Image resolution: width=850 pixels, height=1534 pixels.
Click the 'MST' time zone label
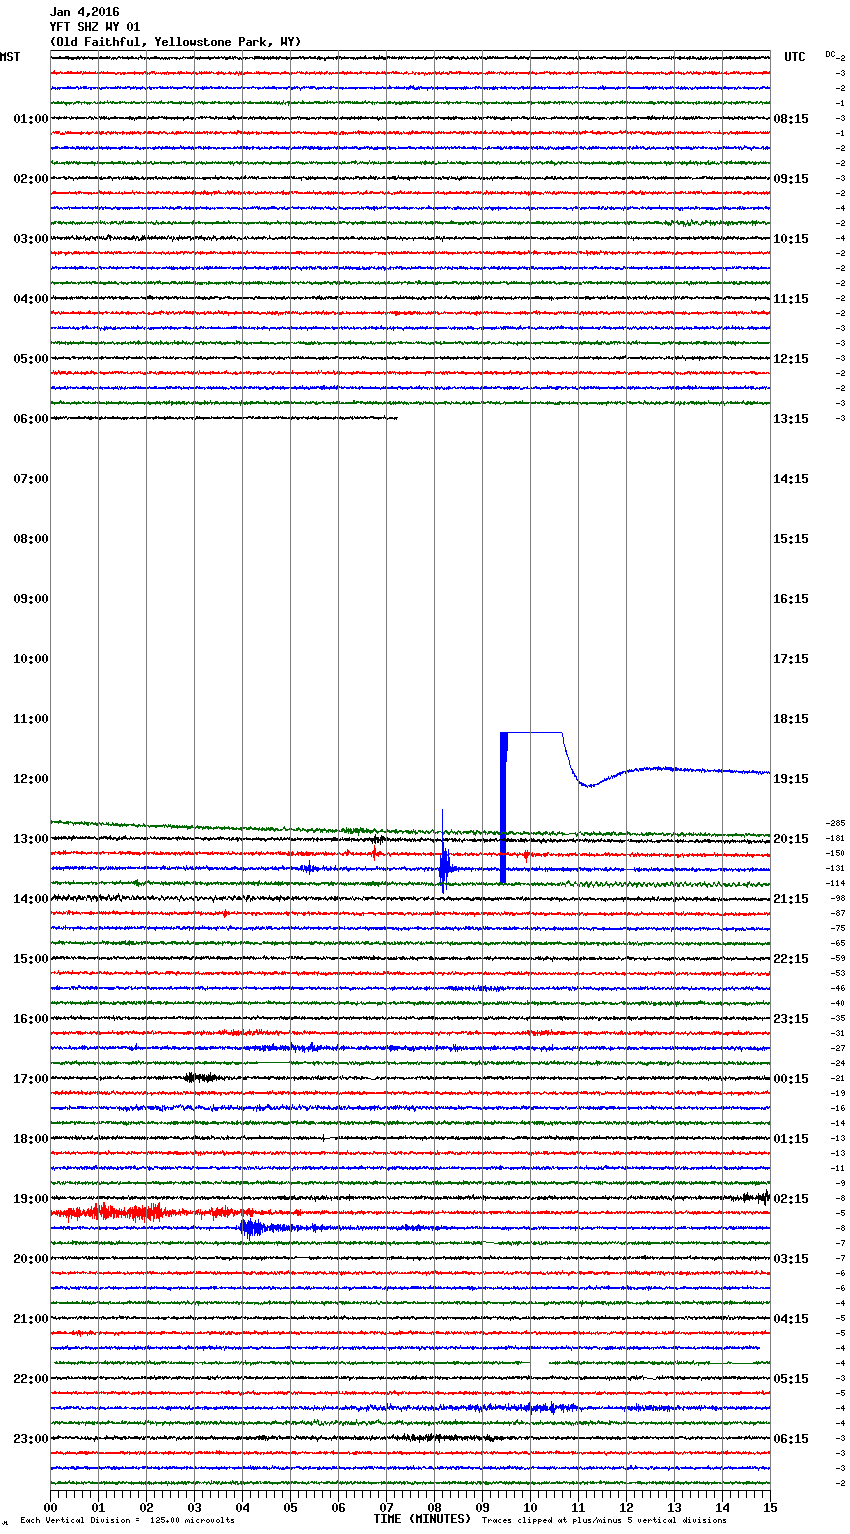click(10, 57)
